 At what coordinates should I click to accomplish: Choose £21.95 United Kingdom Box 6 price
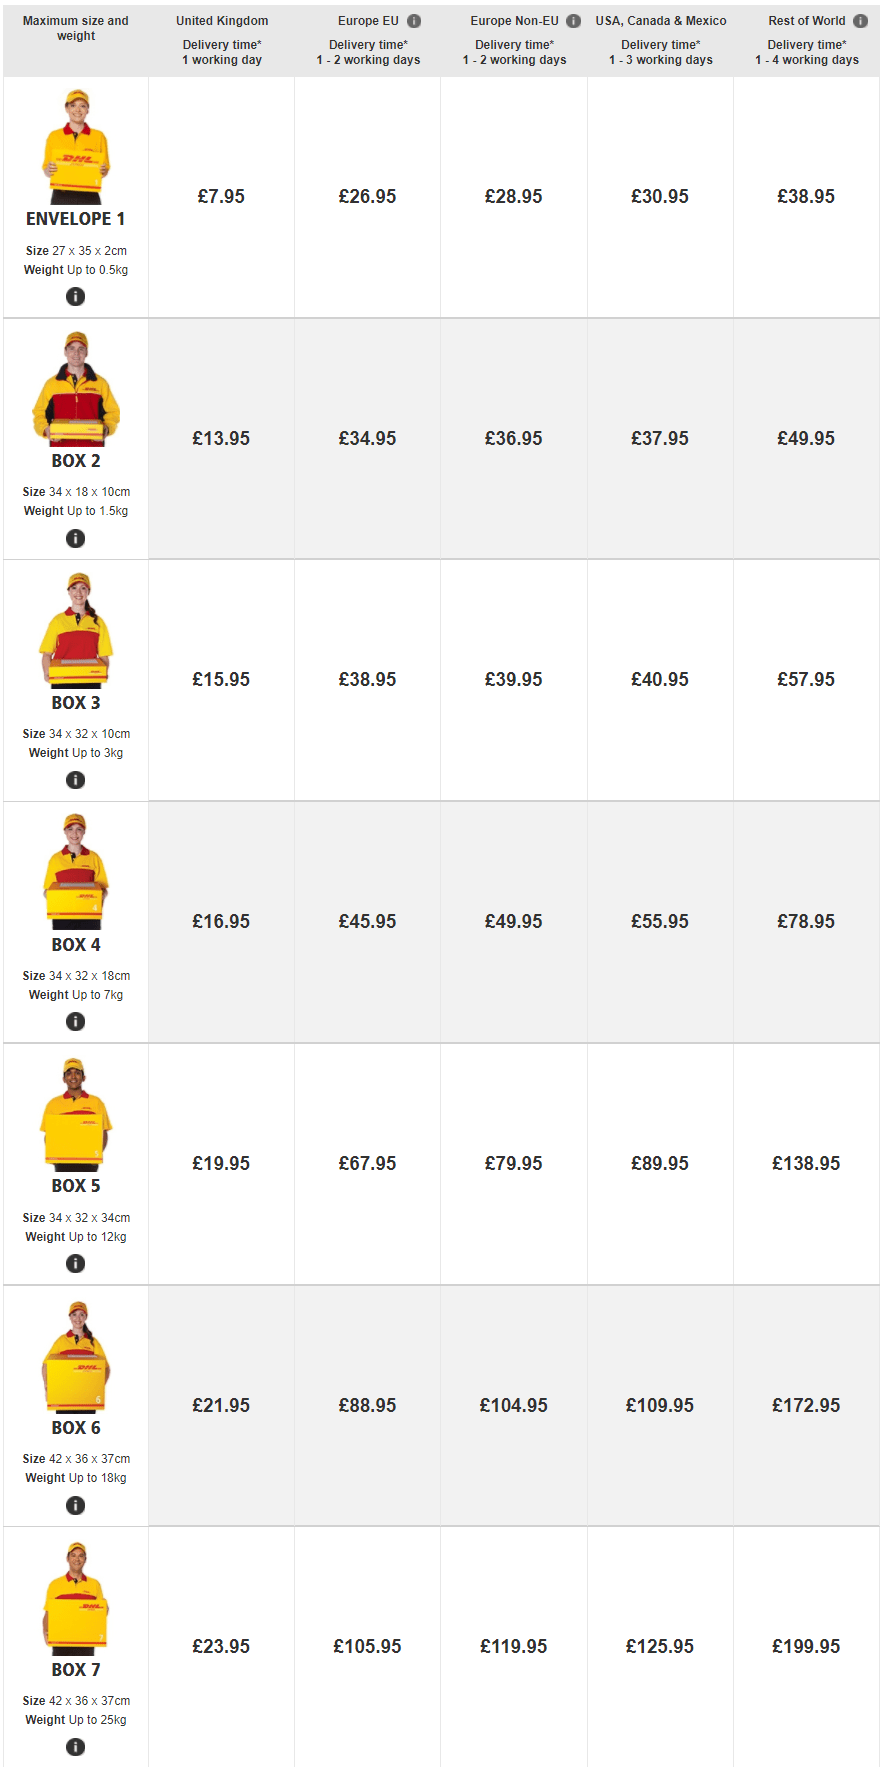coord(221,1406)
